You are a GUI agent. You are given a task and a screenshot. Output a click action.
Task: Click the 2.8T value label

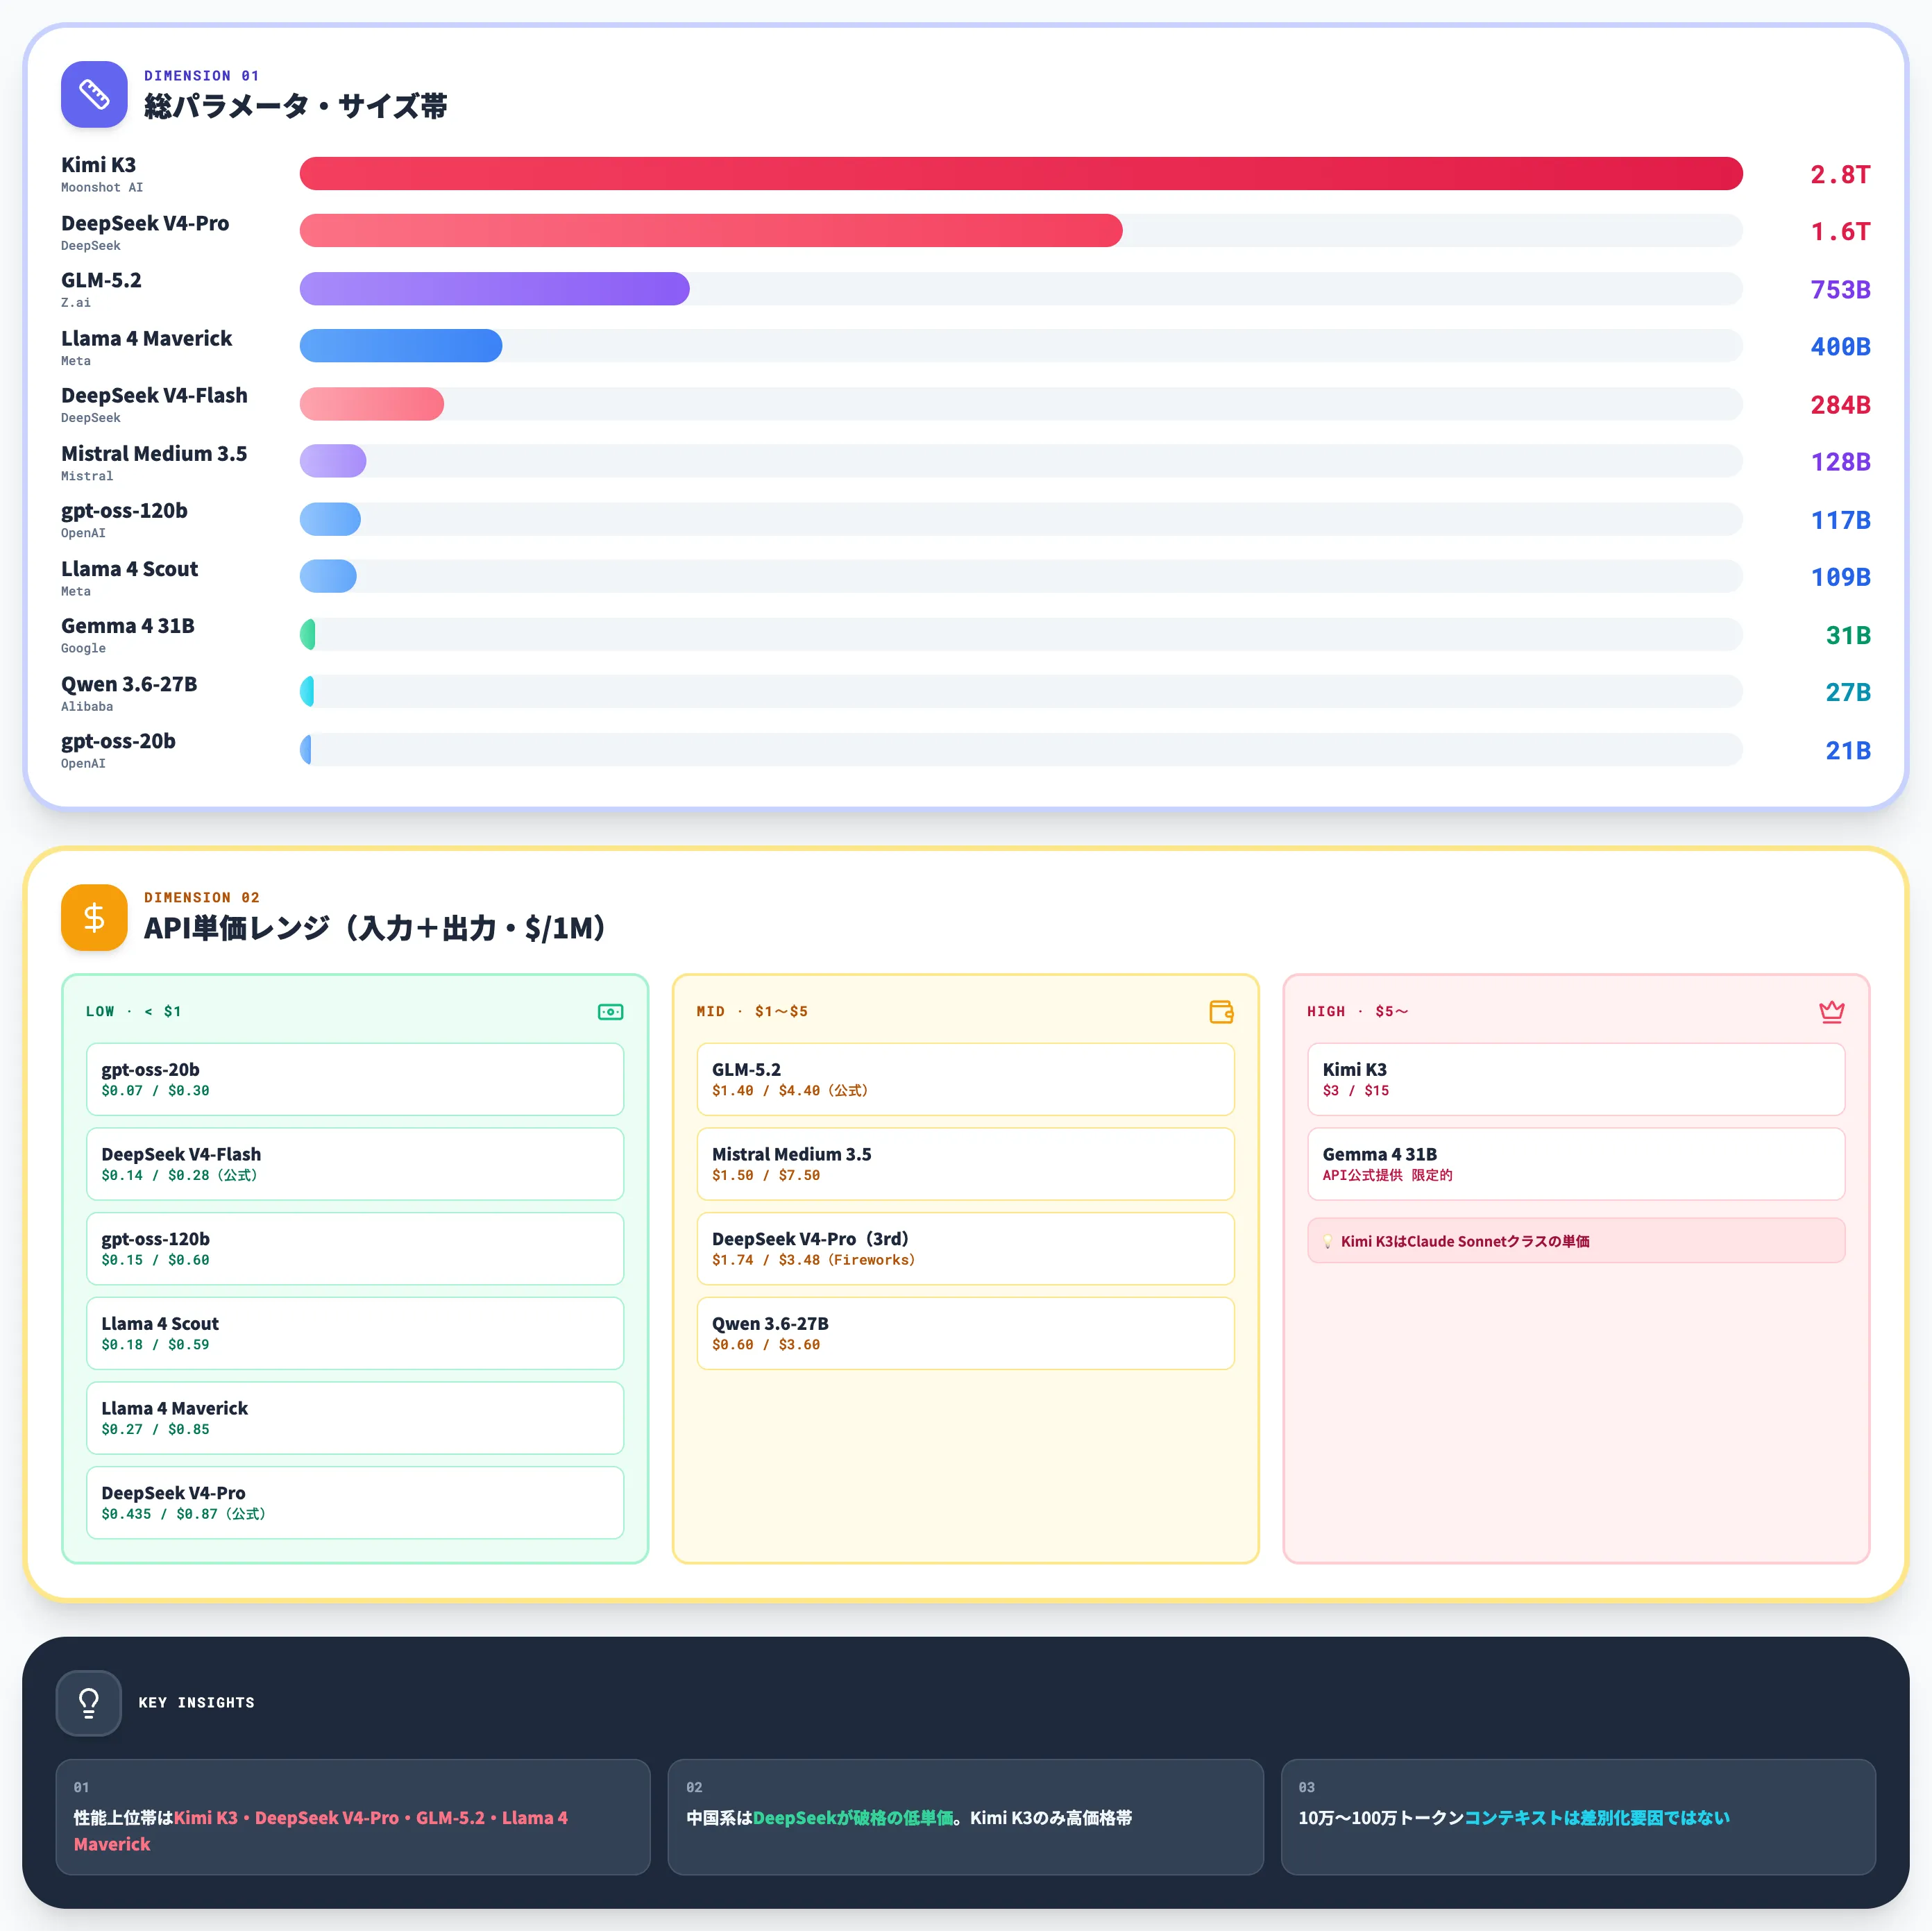(1840, 174)
